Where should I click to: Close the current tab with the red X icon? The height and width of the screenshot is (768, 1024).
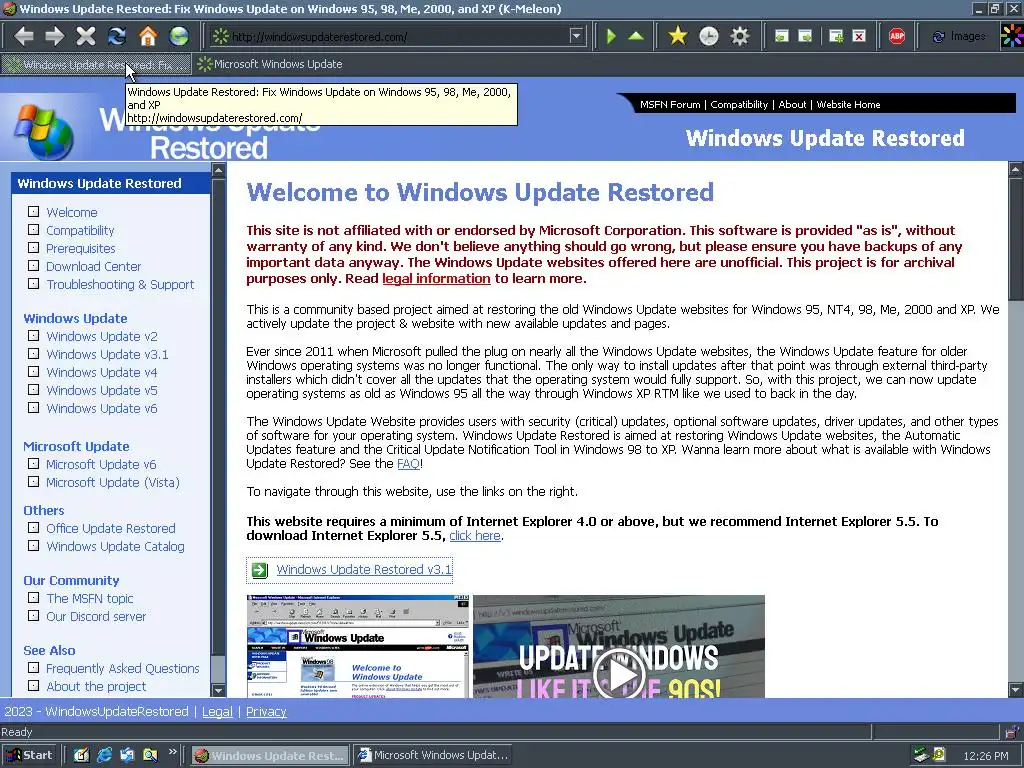(x=859, y=36)
